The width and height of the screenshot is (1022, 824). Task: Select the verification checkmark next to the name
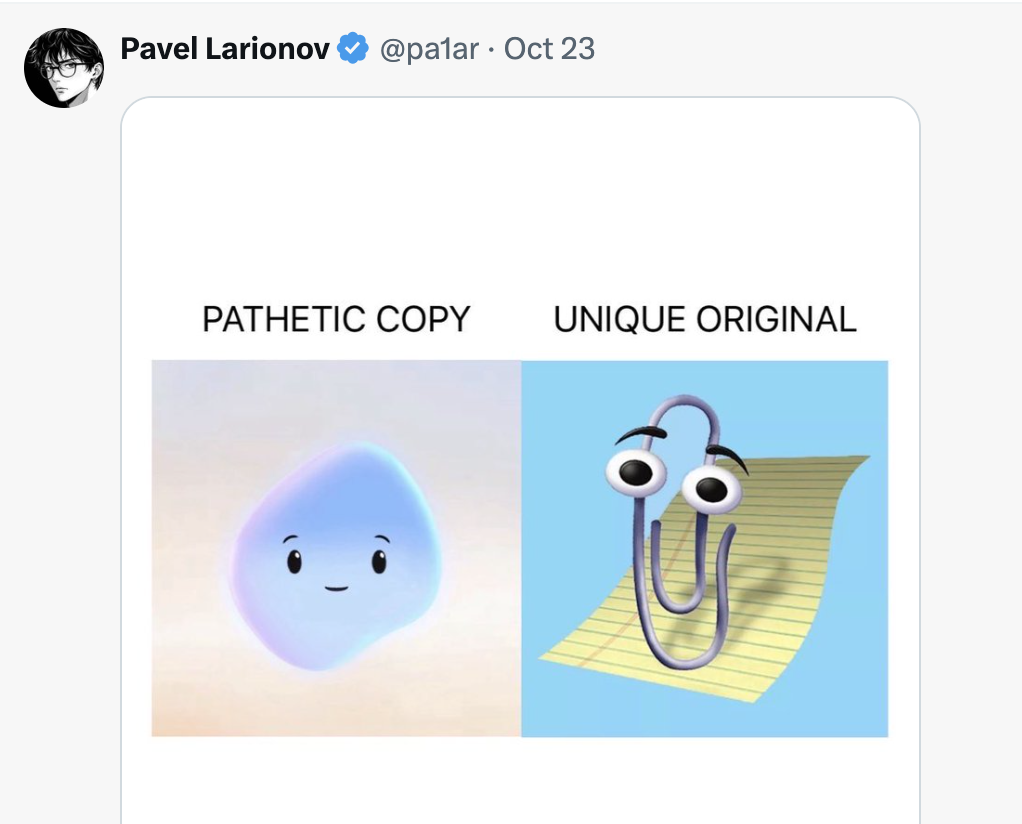pos(352,47)
